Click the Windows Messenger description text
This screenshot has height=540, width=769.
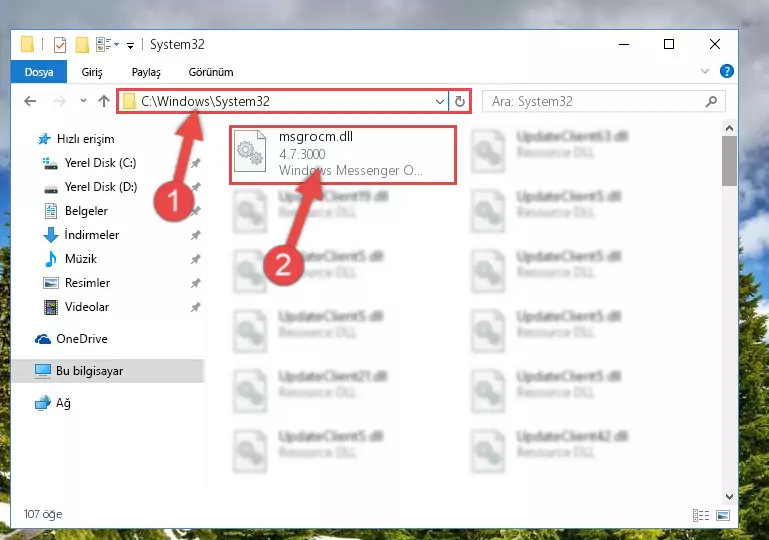coord(350,170)
